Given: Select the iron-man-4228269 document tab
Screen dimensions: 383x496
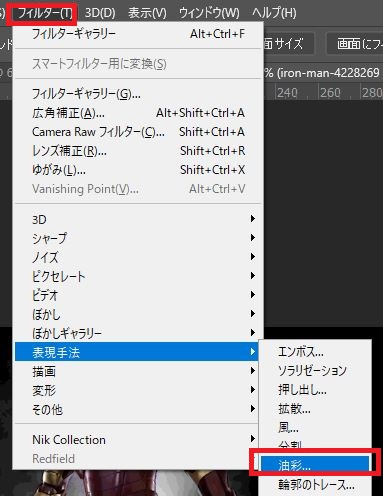Looking at the screenshot, I should [323, 72].
